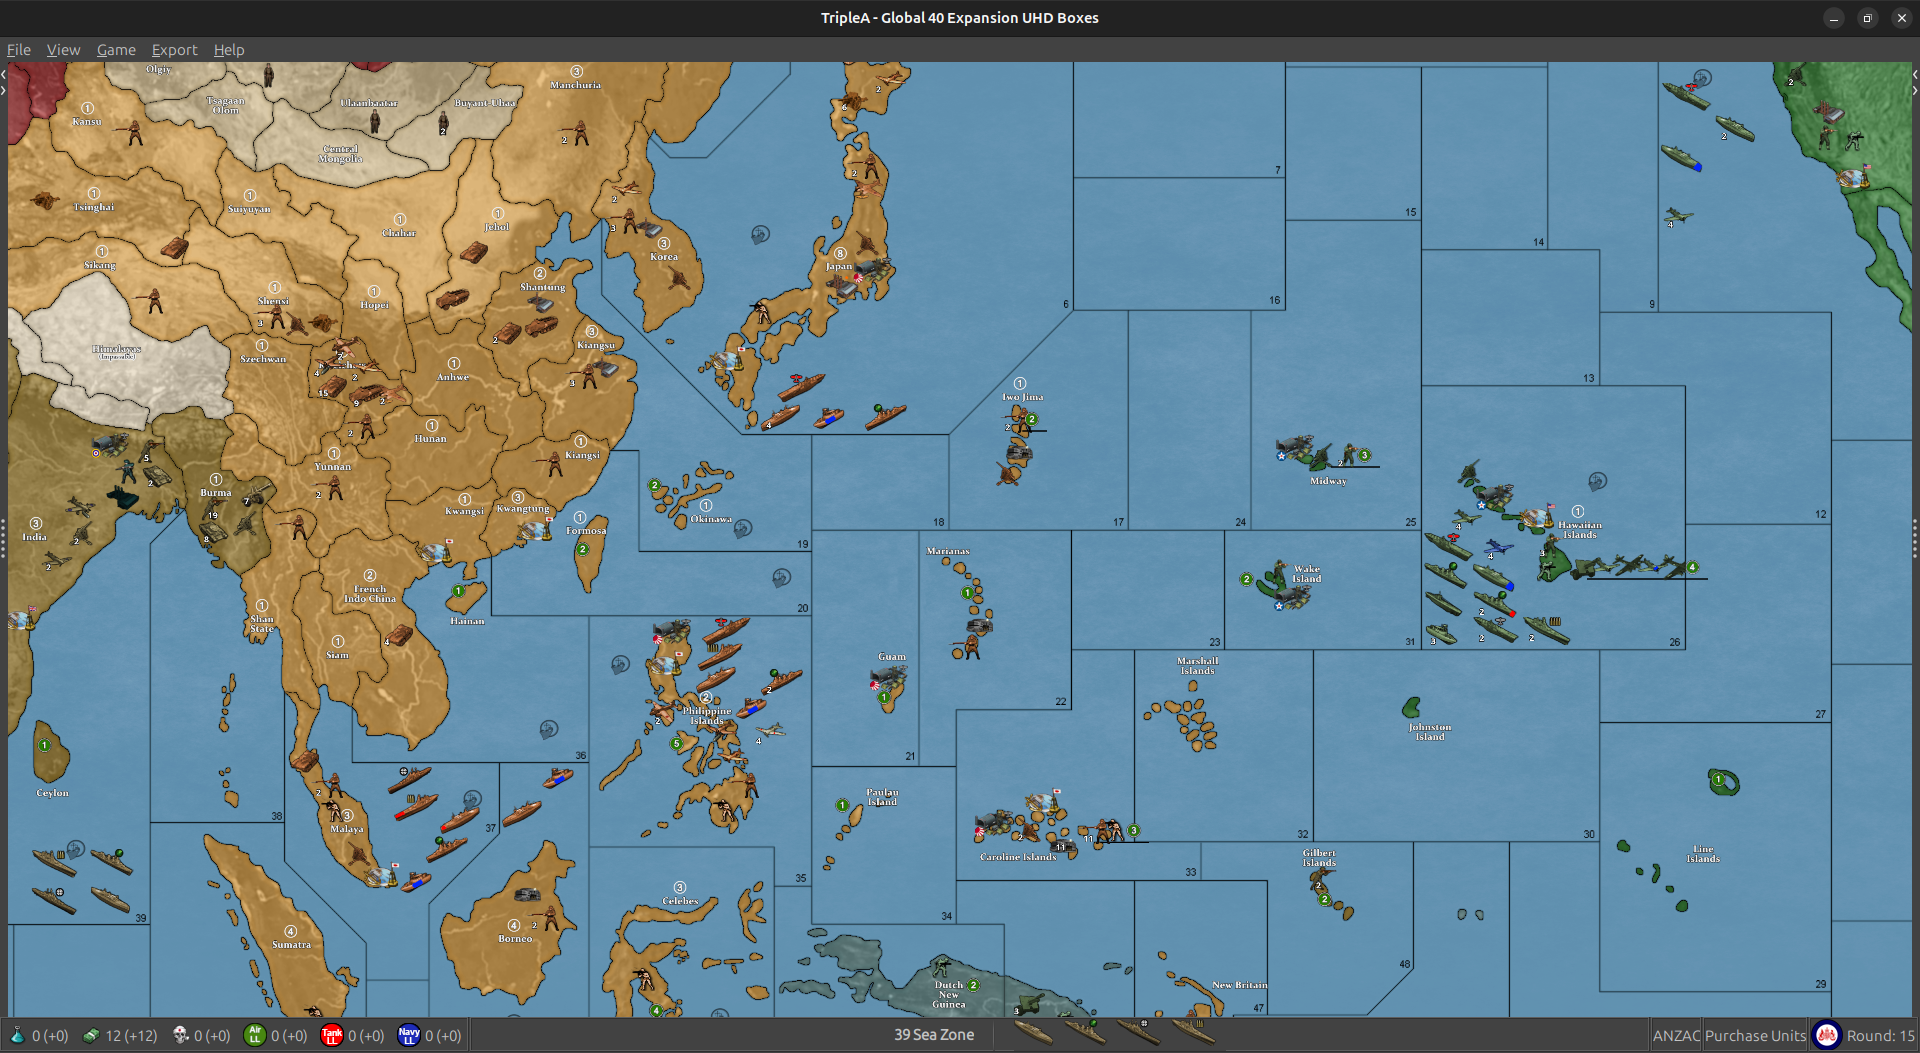Select the Hawaiian Islands territory label
Image resolution: width=1920 pixels, height=1053 pixels.
1580,530
